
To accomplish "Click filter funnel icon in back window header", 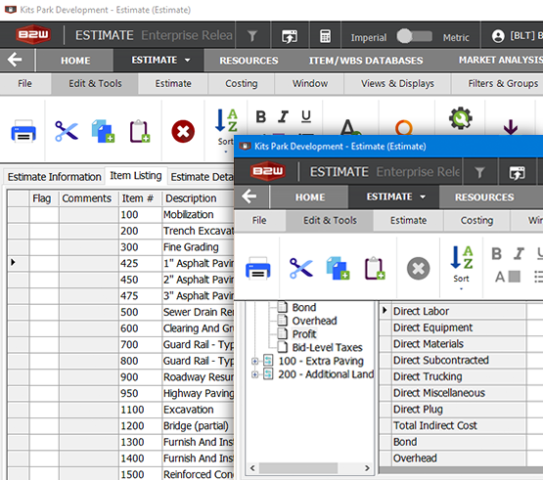I will (x=252, y=36).
